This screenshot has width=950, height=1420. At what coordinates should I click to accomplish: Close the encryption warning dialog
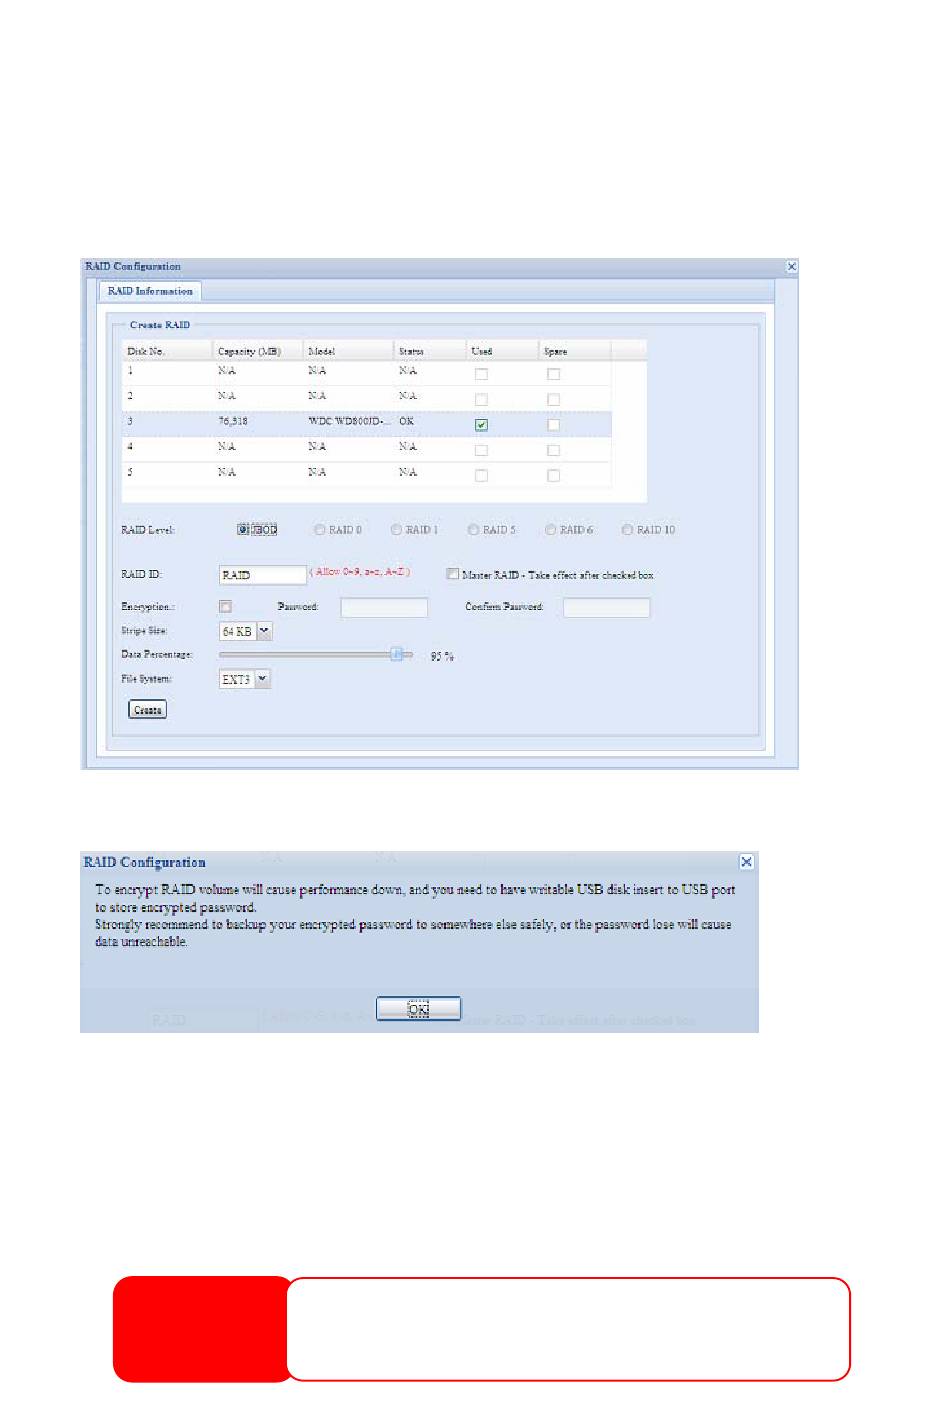click(746, 862)
